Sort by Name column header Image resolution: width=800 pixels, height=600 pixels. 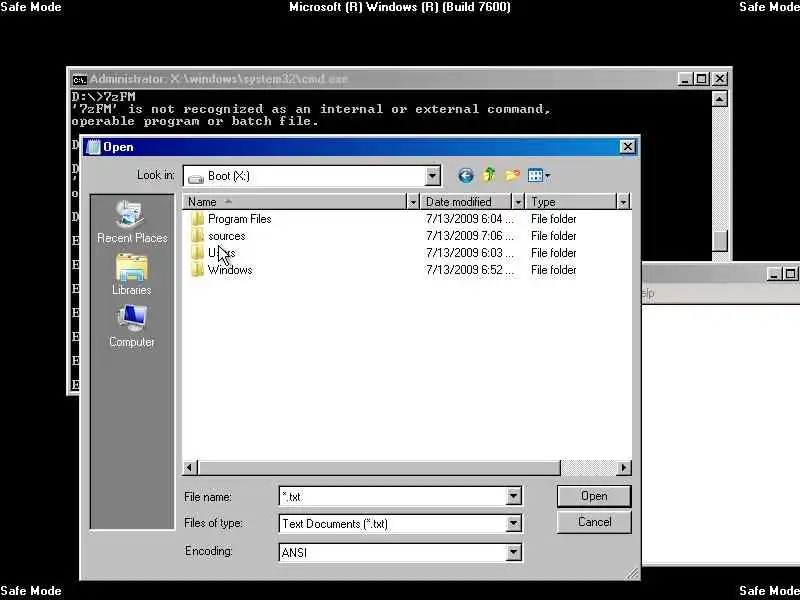coord(294,202)
